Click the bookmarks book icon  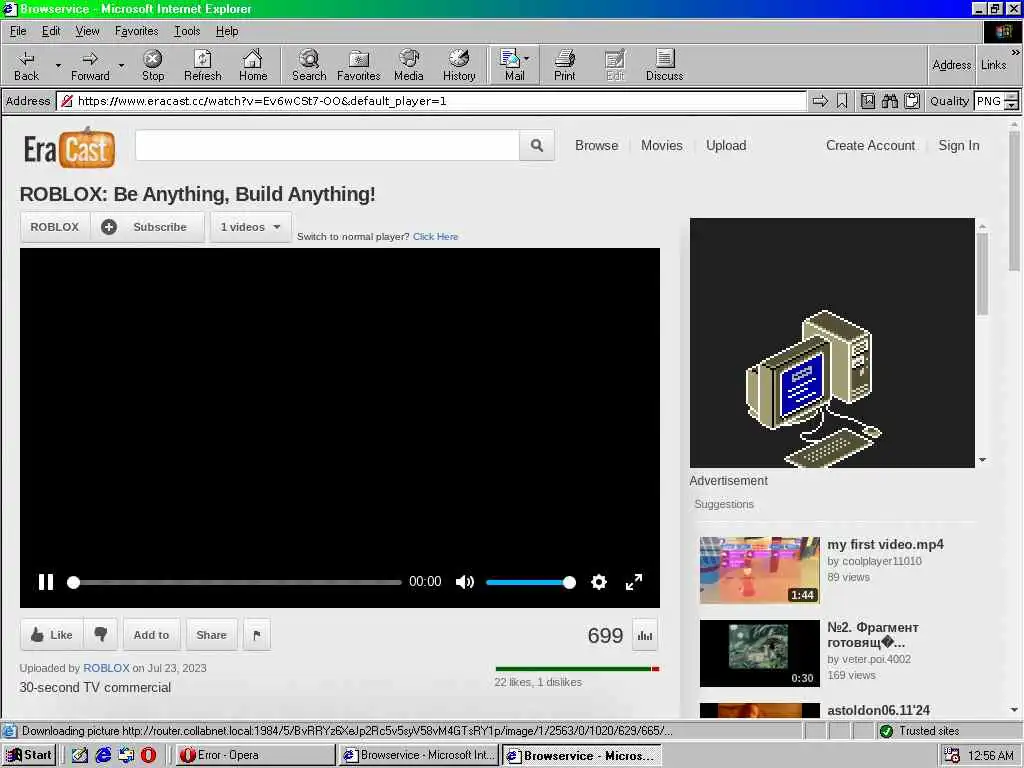tap(868, 101)
